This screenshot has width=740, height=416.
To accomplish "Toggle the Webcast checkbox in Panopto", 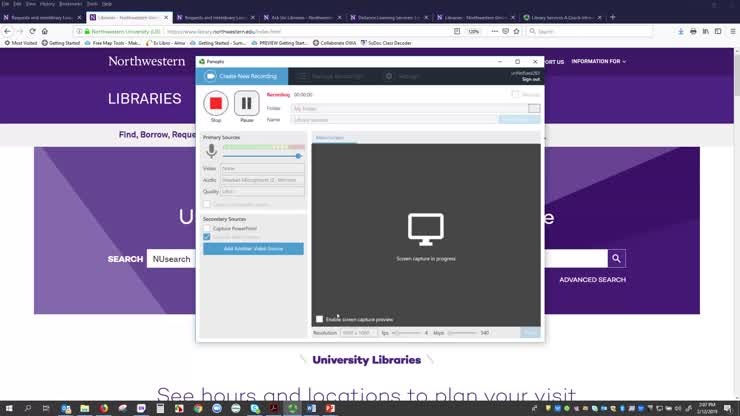I will point(515,94).
